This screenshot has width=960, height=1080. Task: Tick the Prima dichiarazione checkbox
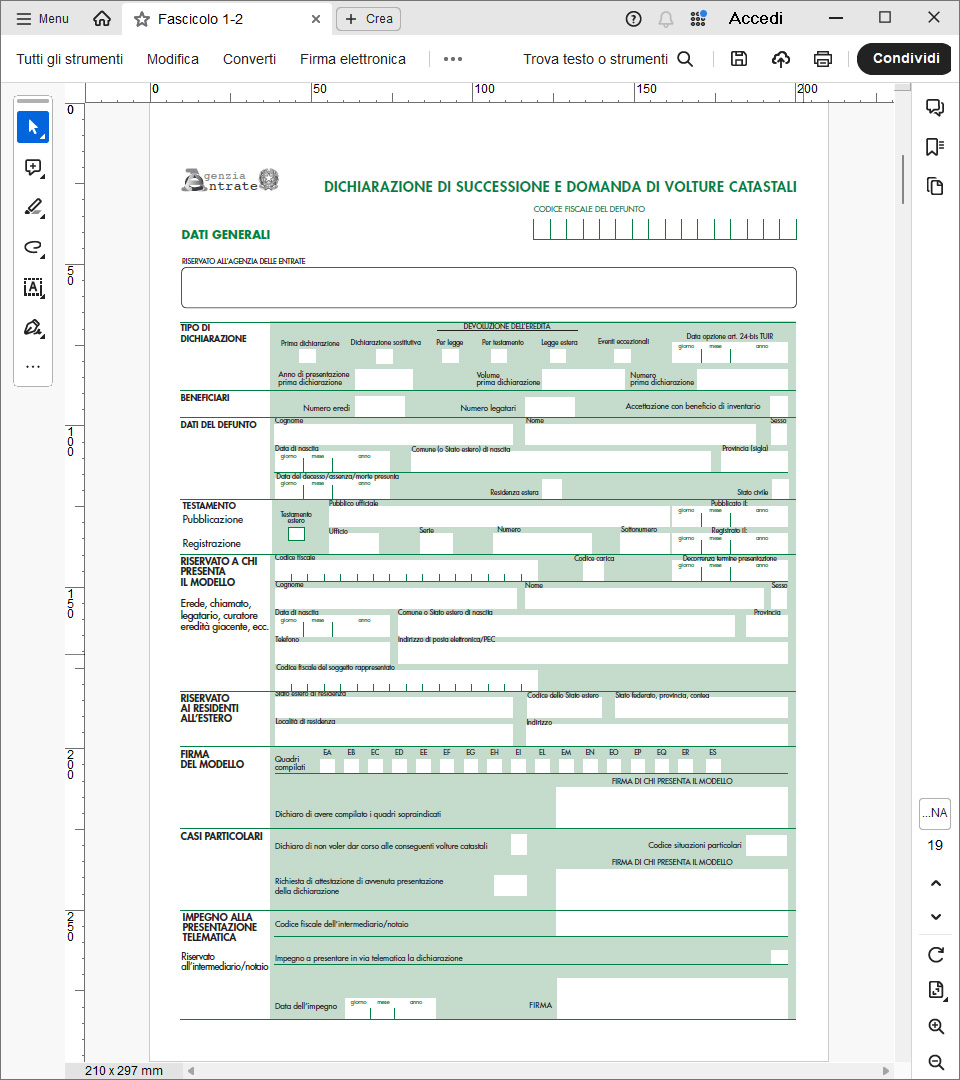(x=308, y=356)
